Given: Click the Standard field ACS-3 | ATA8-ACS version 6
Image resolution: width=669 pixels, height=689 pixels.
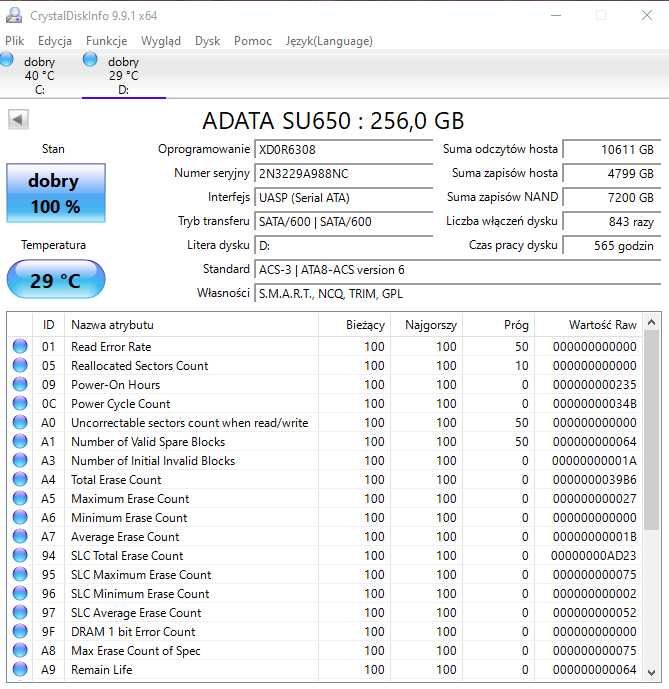Looking at the screenshot, I should (458, 270).
